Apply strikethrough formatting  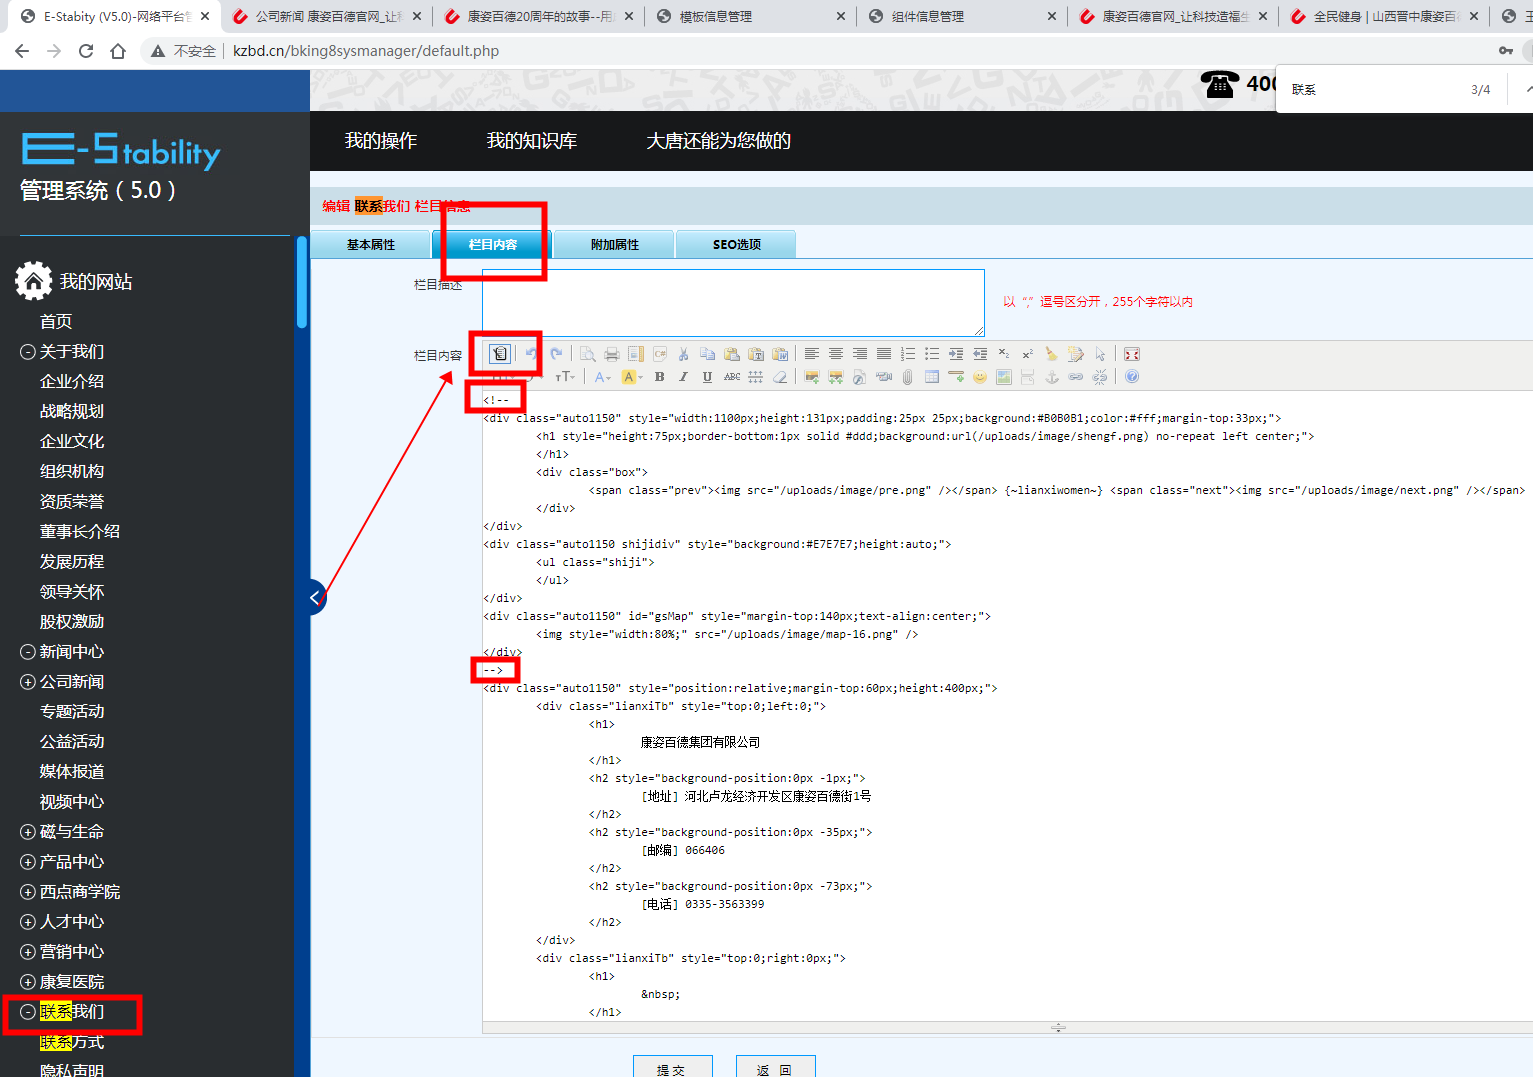(732, 377)
